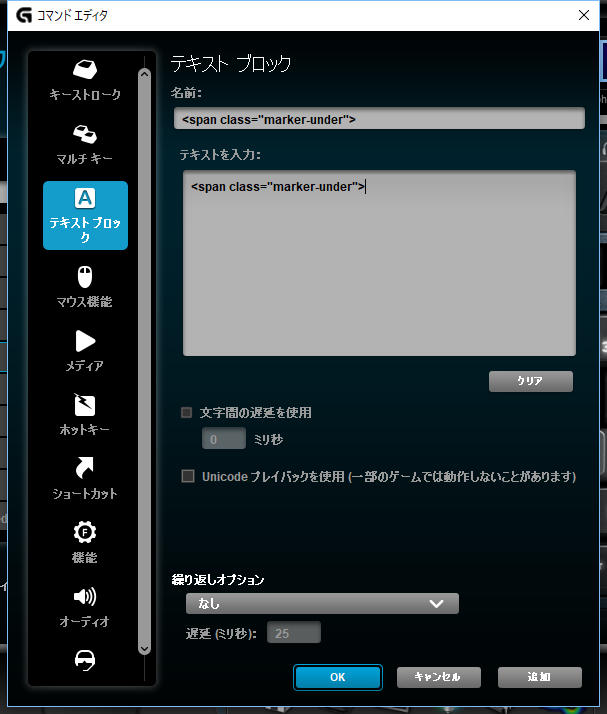Clear text with the クリア button
The width and height of the screenshot is (607, 714).
531,381
